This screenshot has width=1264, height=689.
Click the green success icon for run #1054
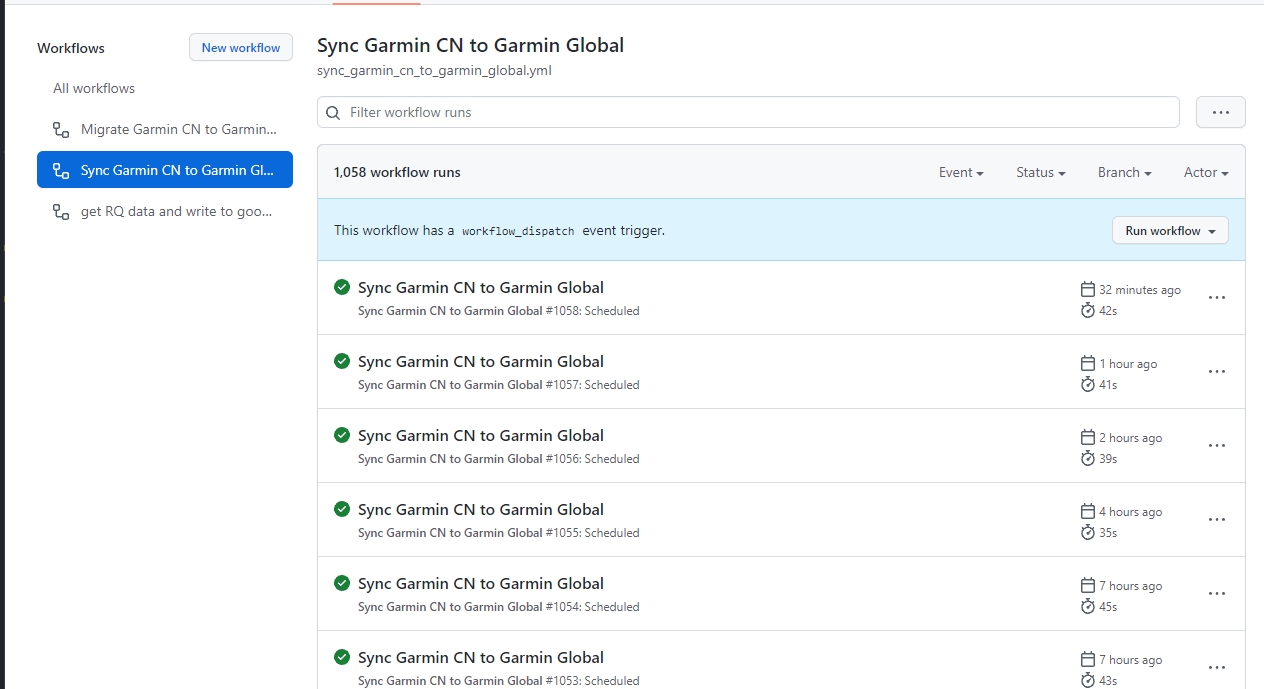pyautogui.click(x=342, y=583)
